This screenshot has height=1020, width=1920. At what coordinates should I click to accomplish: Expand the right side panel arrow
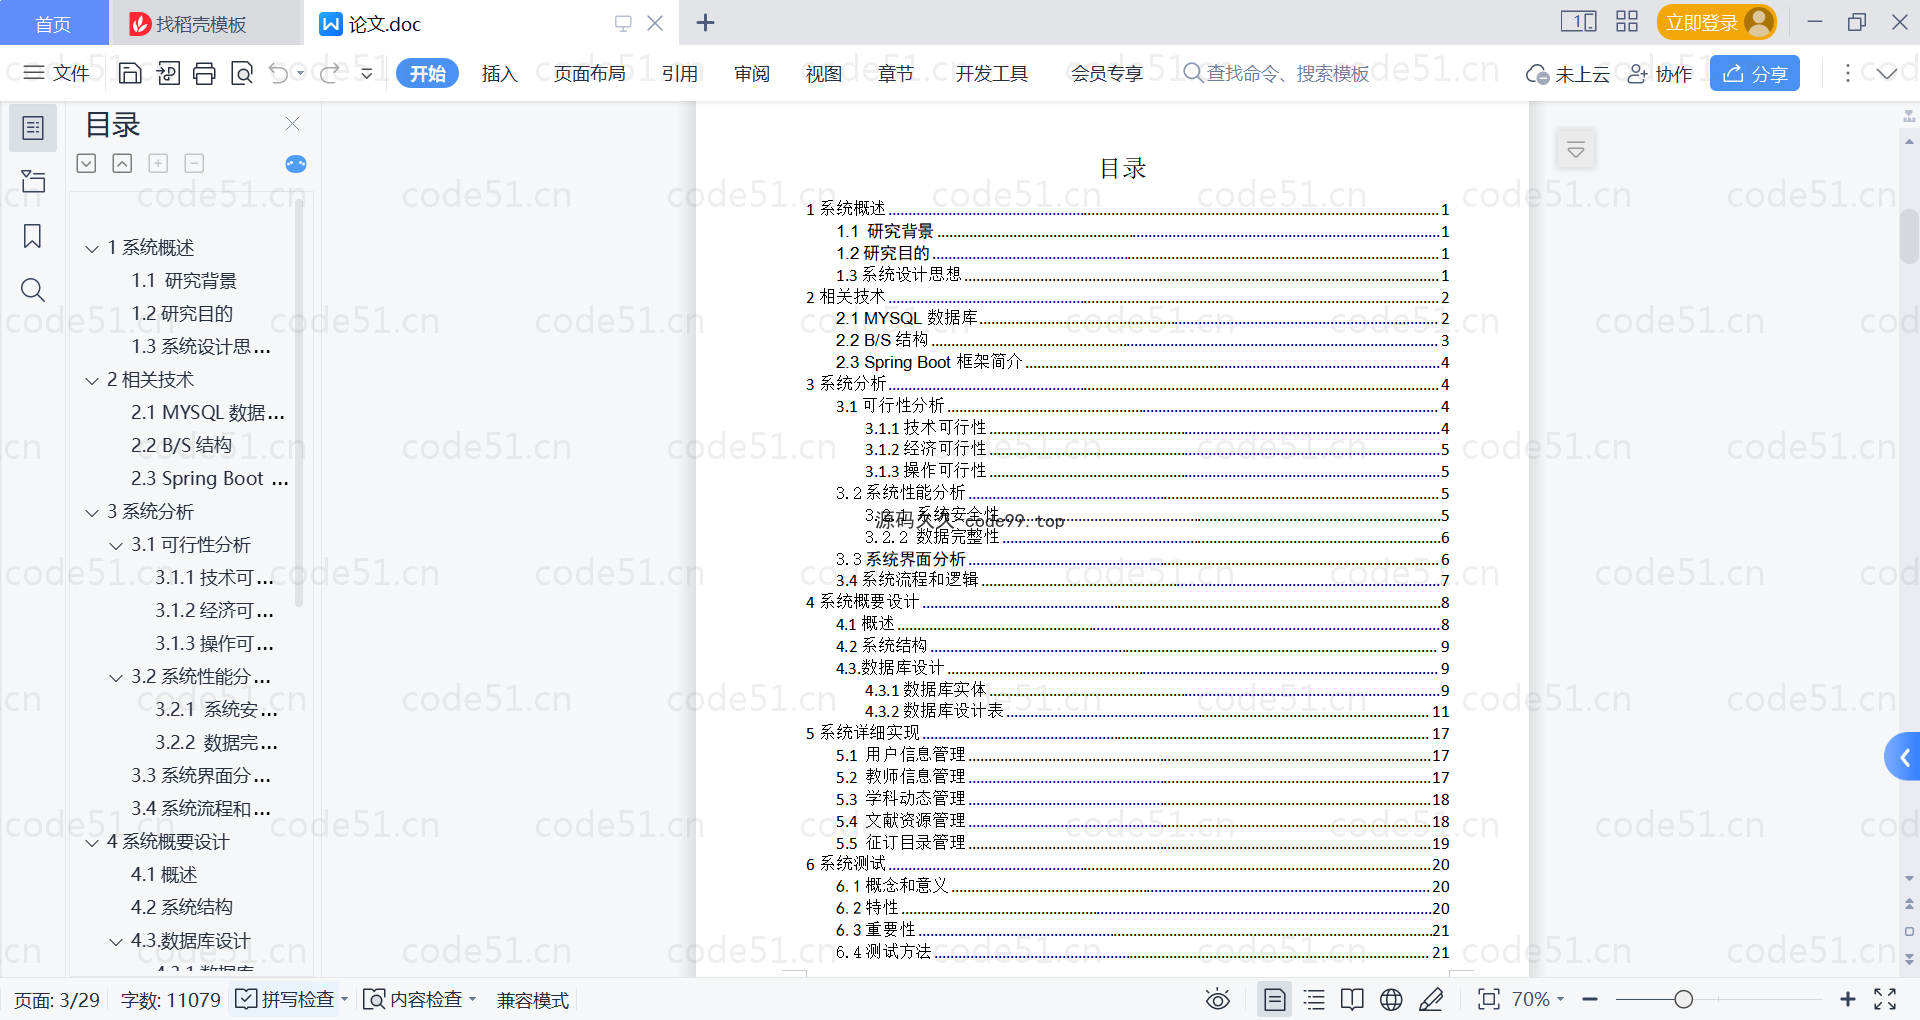tap(1903, 757)
